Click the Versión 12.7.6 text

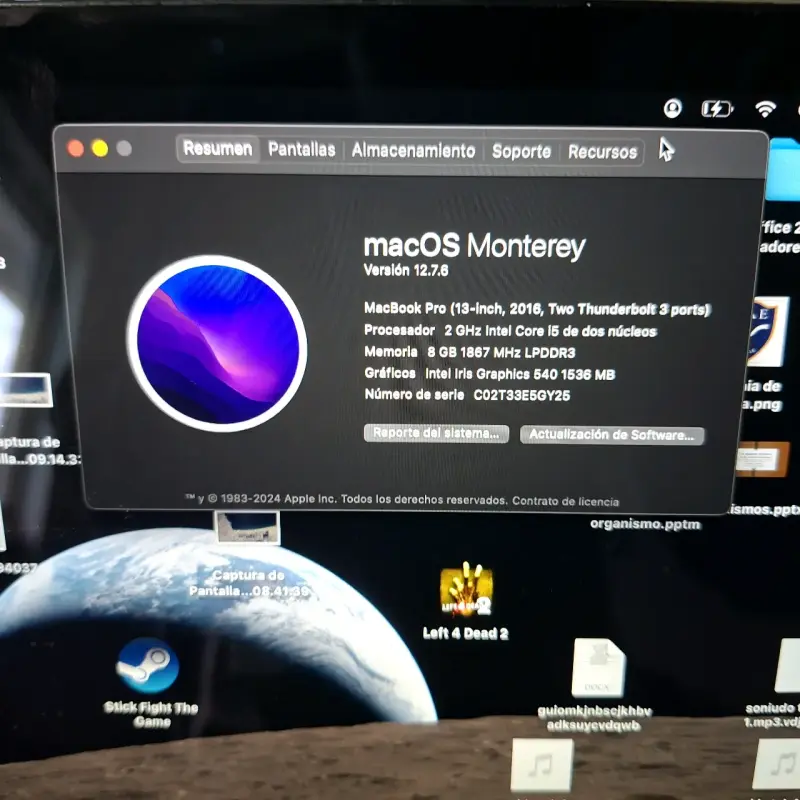click(x=406, y=270)
